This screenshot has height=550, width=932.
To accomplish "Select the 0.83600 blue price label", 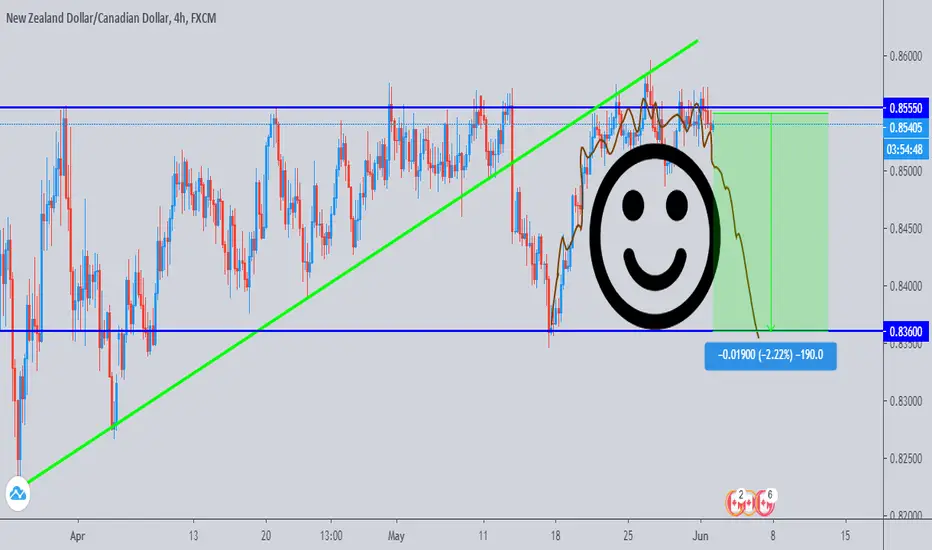I will click(x=906, y=331).
